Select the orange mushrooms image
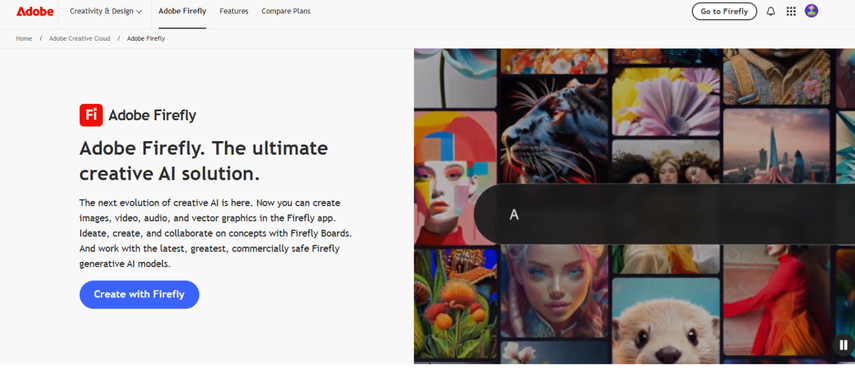 click(455, 303)
